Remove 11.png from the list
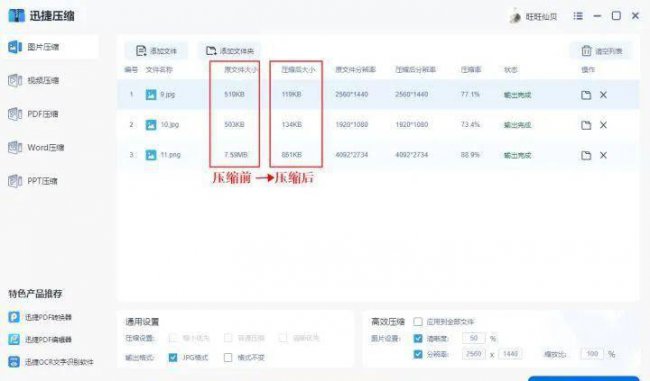 tap(603, 155)
